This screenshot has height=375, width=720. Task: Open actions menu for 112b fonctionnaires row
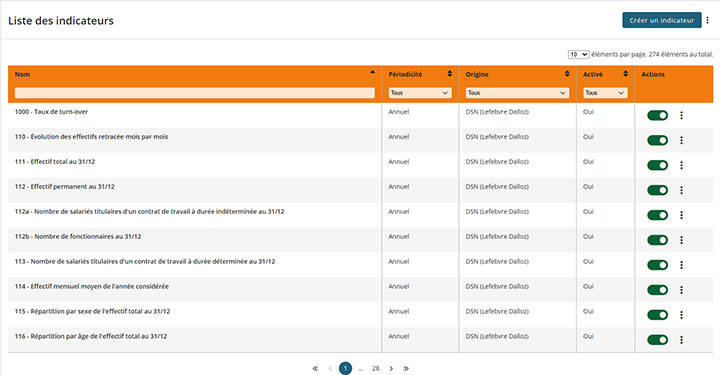tap(681, 240)
